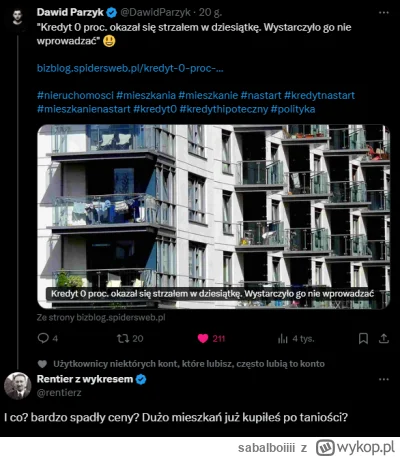Click the share upload icon
Screen dimensions: 400x457
[x=384, y=339]
